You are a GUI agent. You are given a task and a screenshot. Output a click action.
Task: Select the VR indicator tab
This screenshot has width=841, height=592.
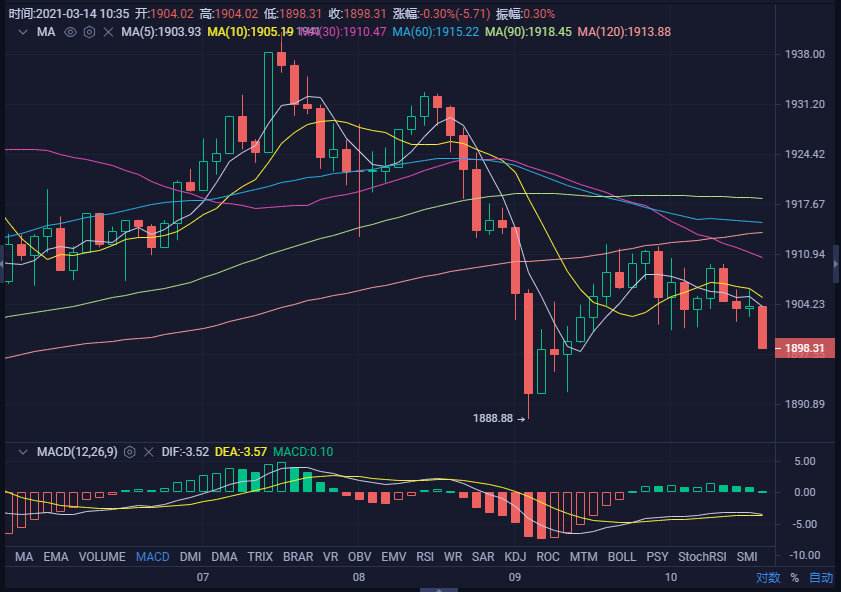(330, 557)
